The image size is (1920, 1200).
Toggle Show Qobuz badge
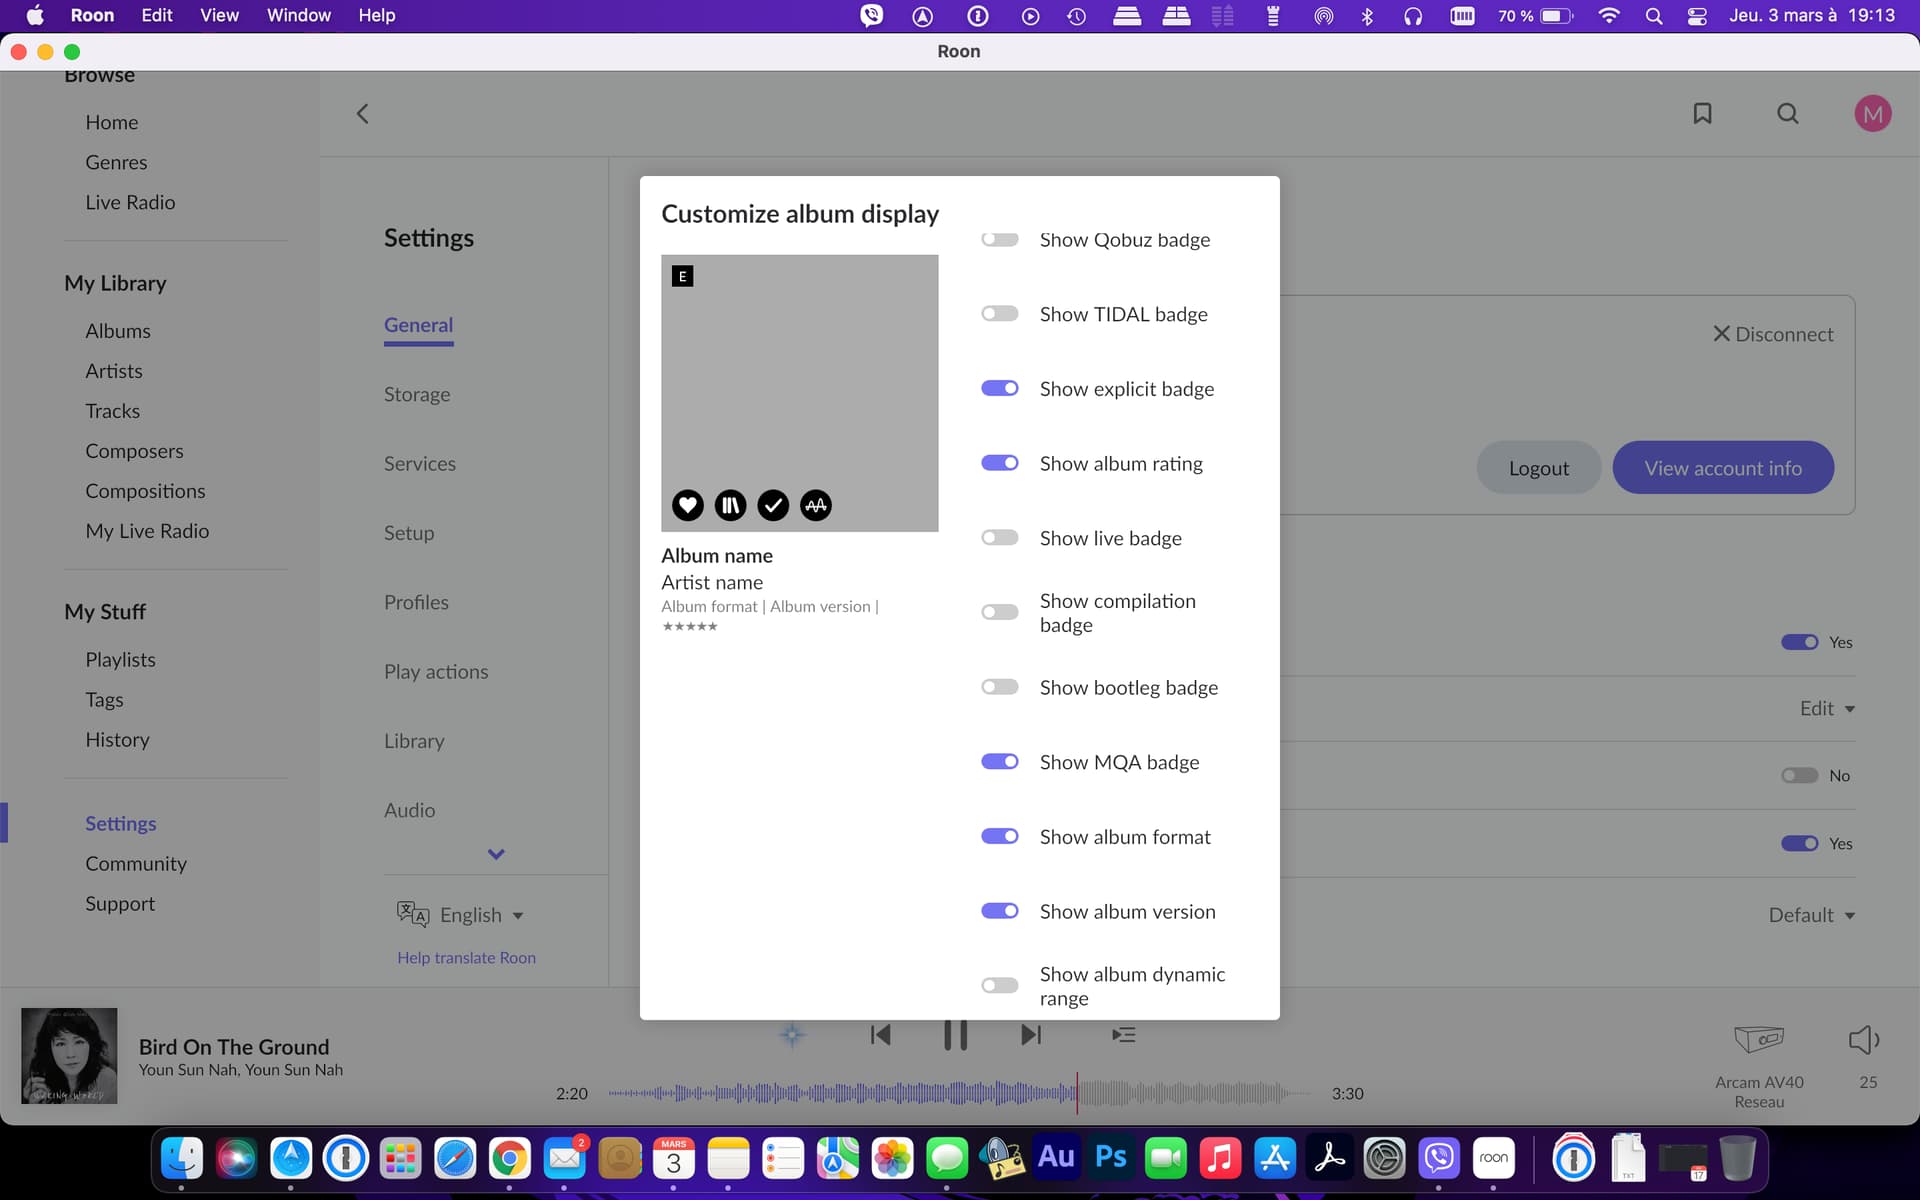1000,239
